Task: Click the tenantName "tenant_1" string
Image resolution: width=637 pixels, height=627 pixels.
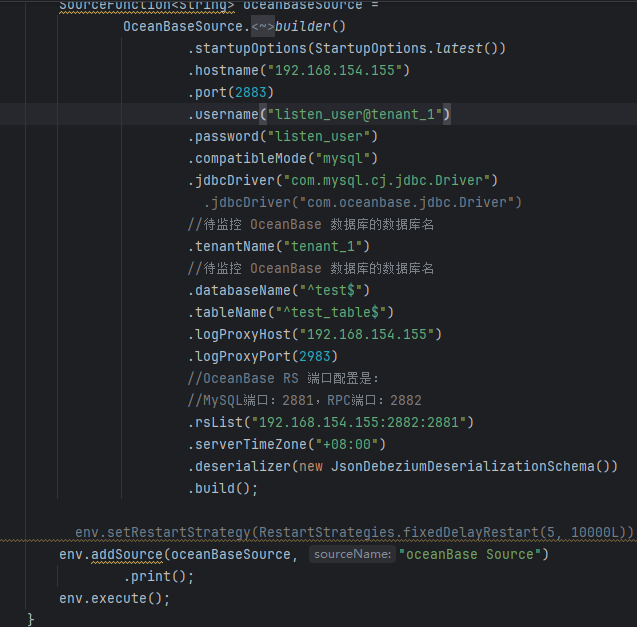Action: (323, 246)
